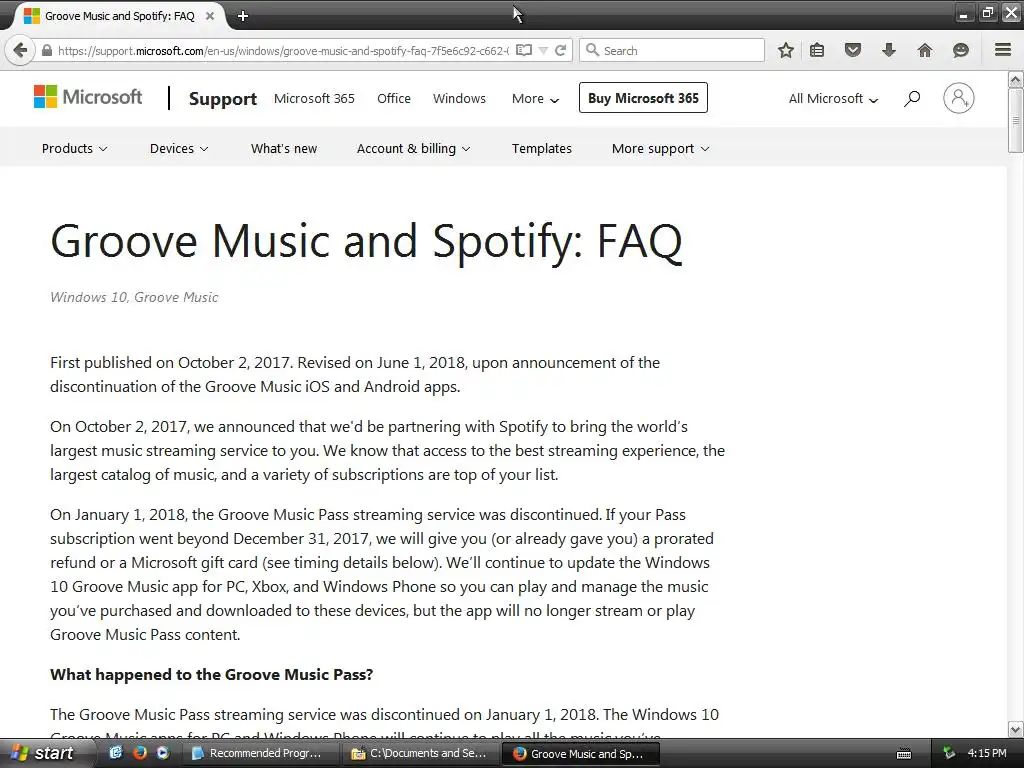Screen dimensions: 1024x768
Task: Open the Templates menu item
Action: 542,149
